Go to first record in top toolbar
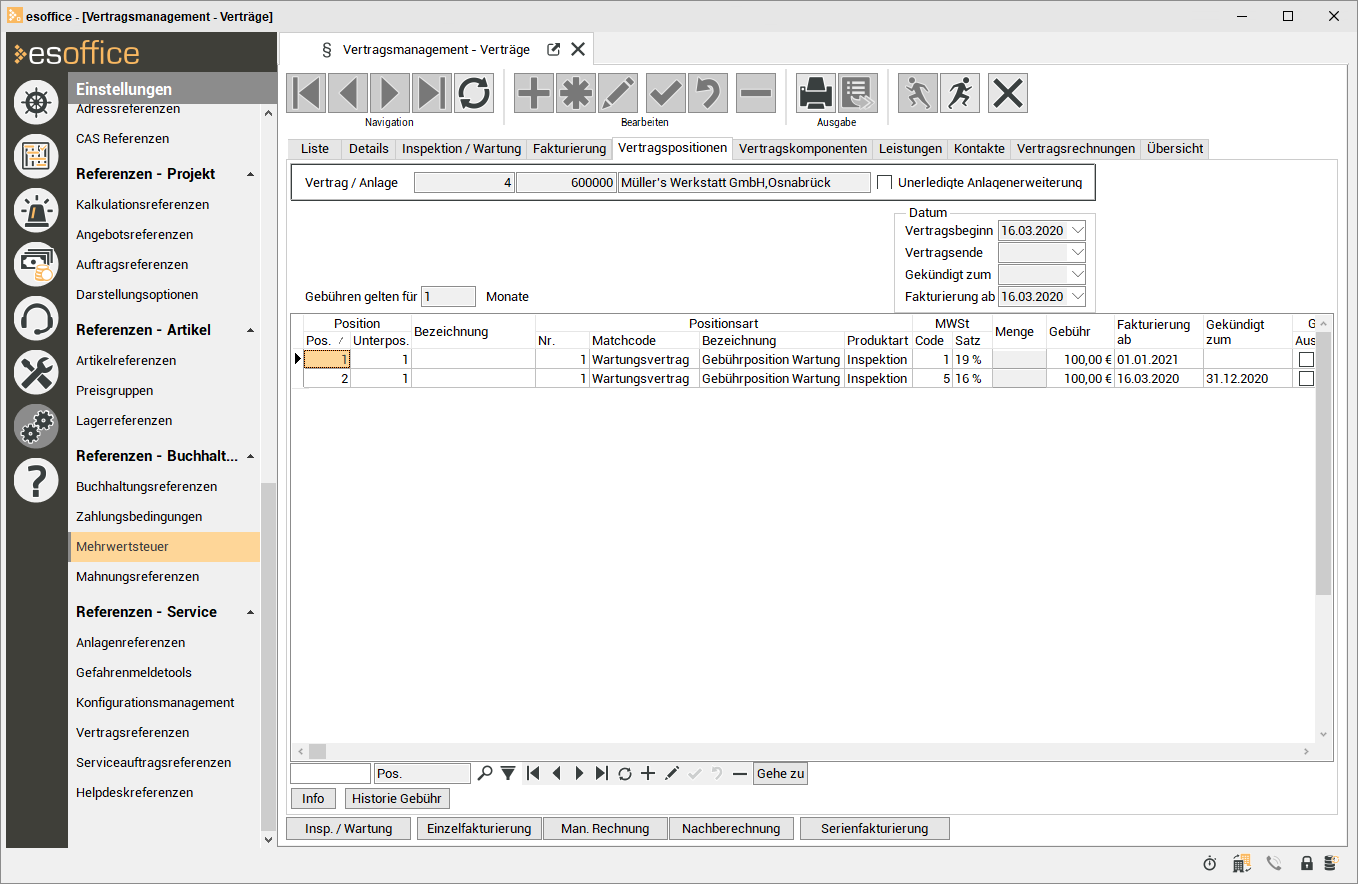 click(307, 93)
